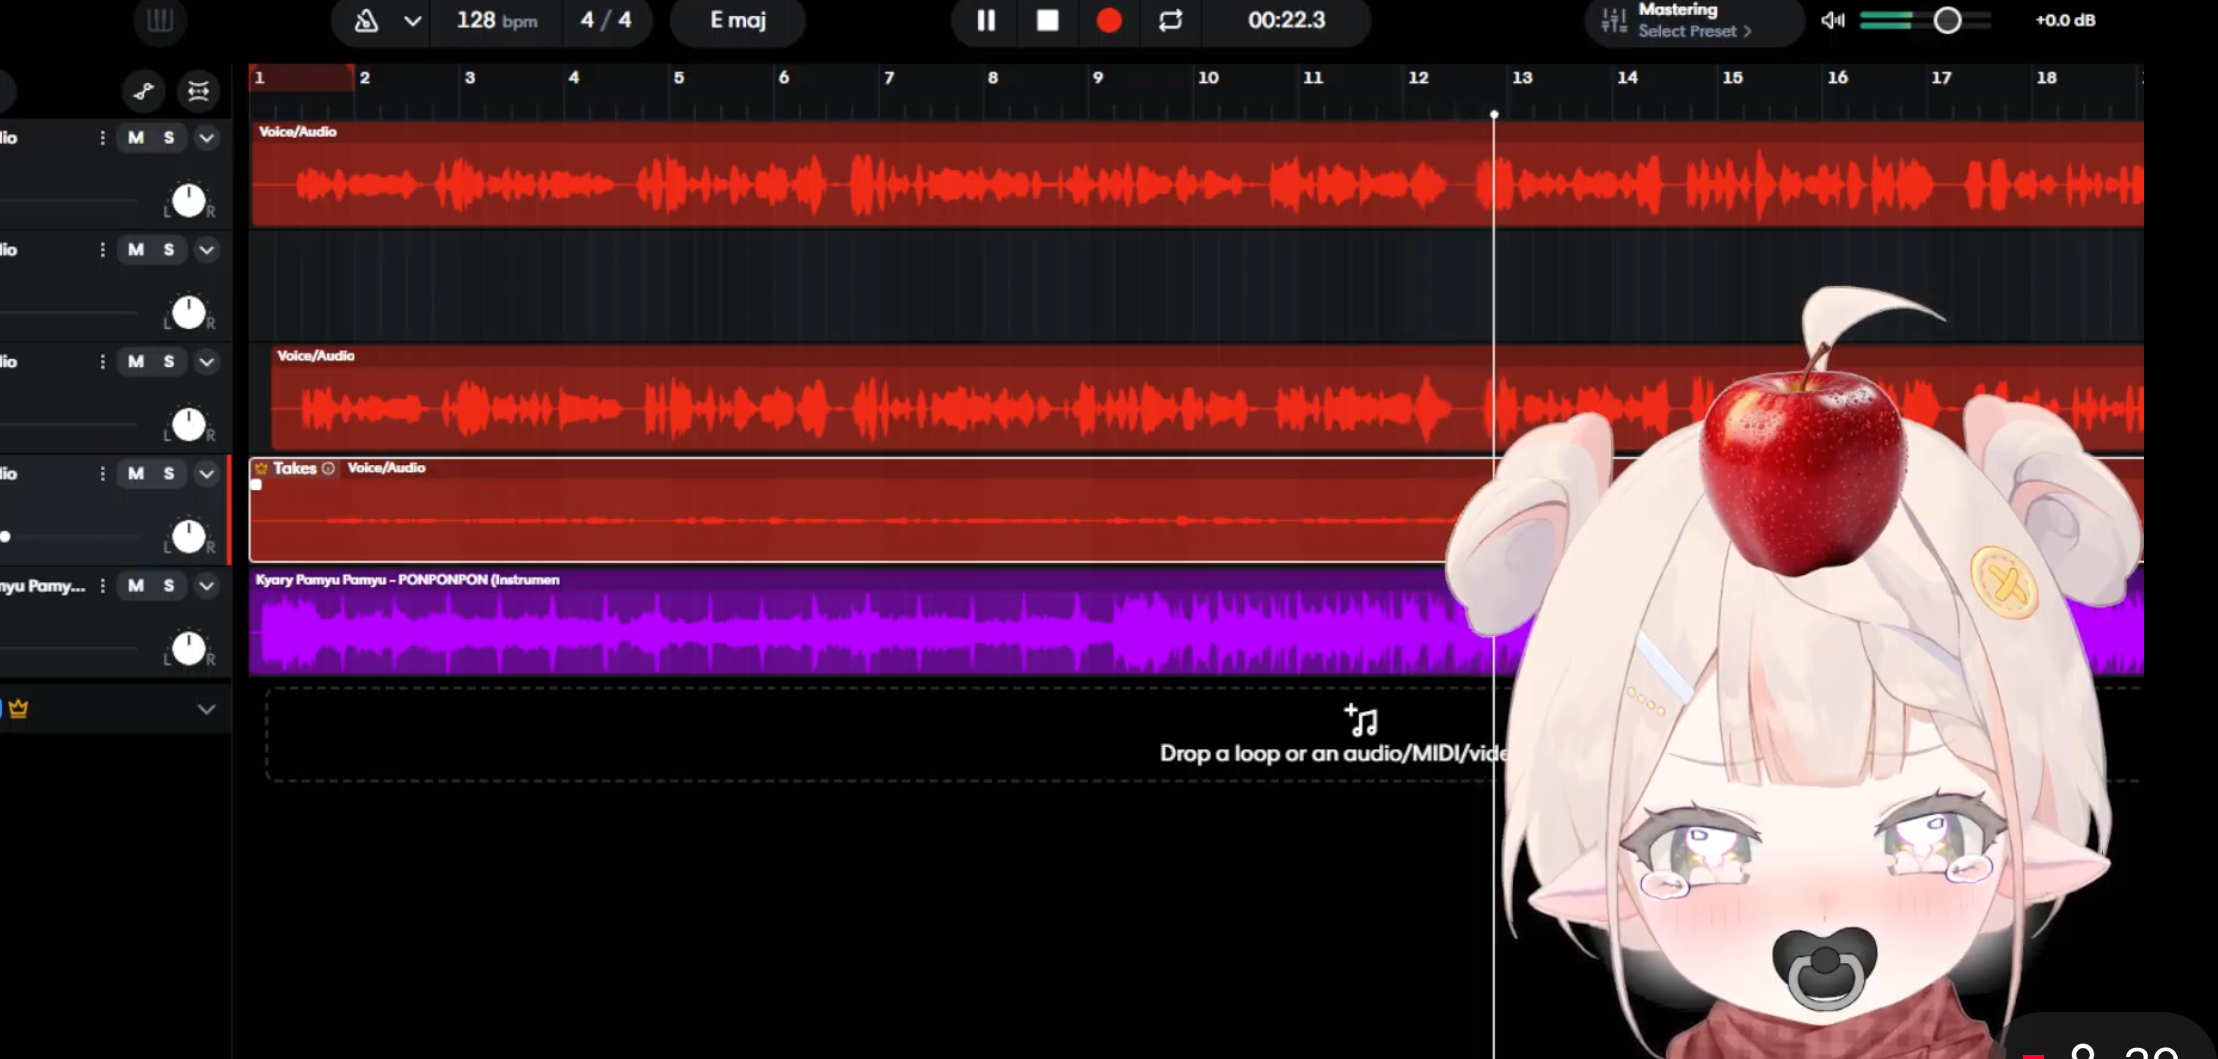Expand the first track's chevron
Viewport: 2218px width, 1059px height.
coord(206,138)
